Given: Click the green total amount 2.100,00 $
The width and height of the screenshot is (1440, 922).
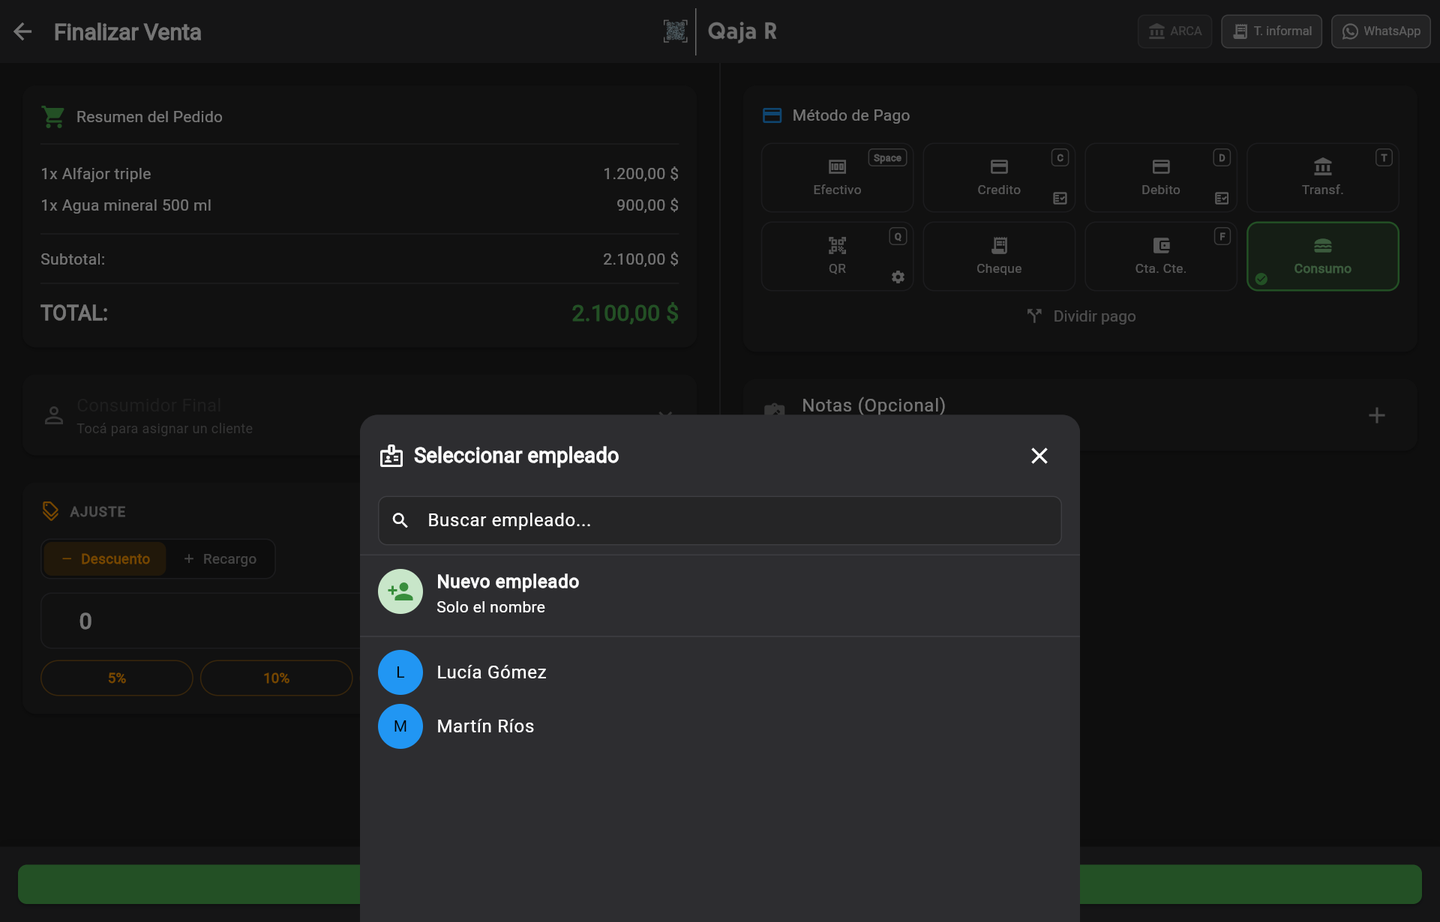Looking at the screenshot, I should (625, 313).
